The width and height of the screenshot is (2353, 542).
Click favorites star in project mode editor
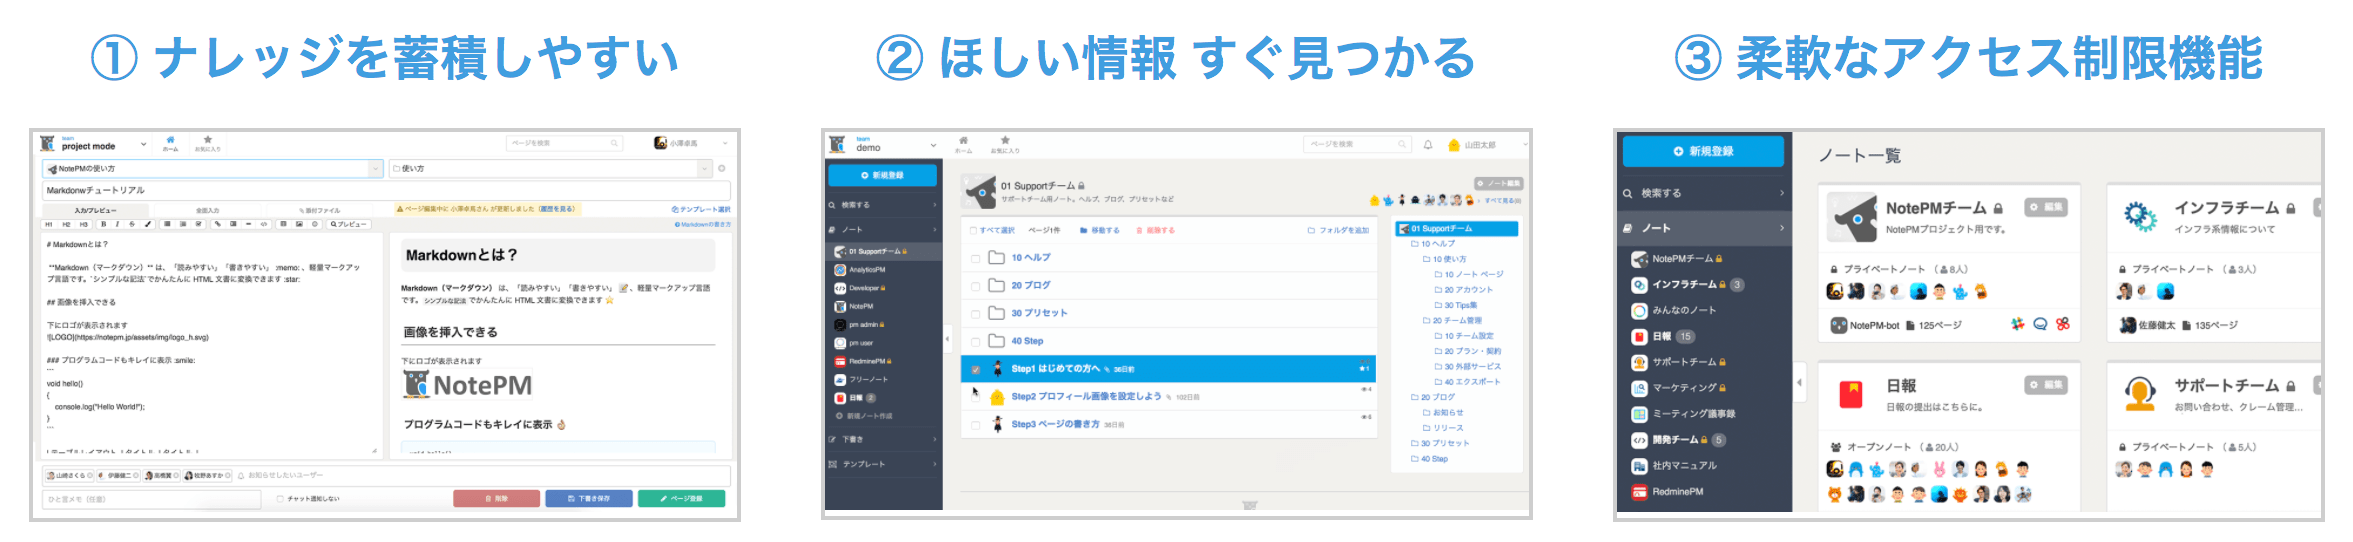tap(207, 140)
